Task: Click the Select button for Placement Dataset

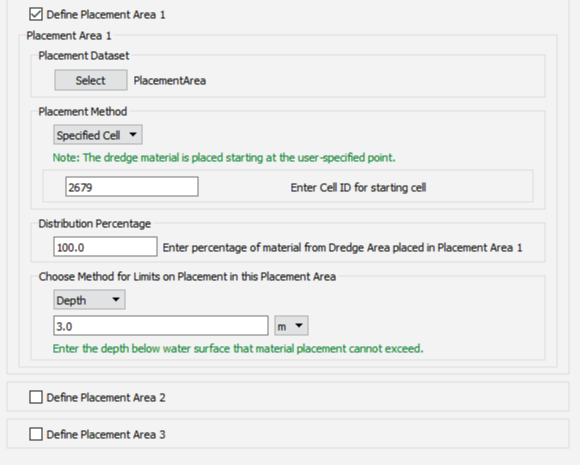Action: coord(91,80)
